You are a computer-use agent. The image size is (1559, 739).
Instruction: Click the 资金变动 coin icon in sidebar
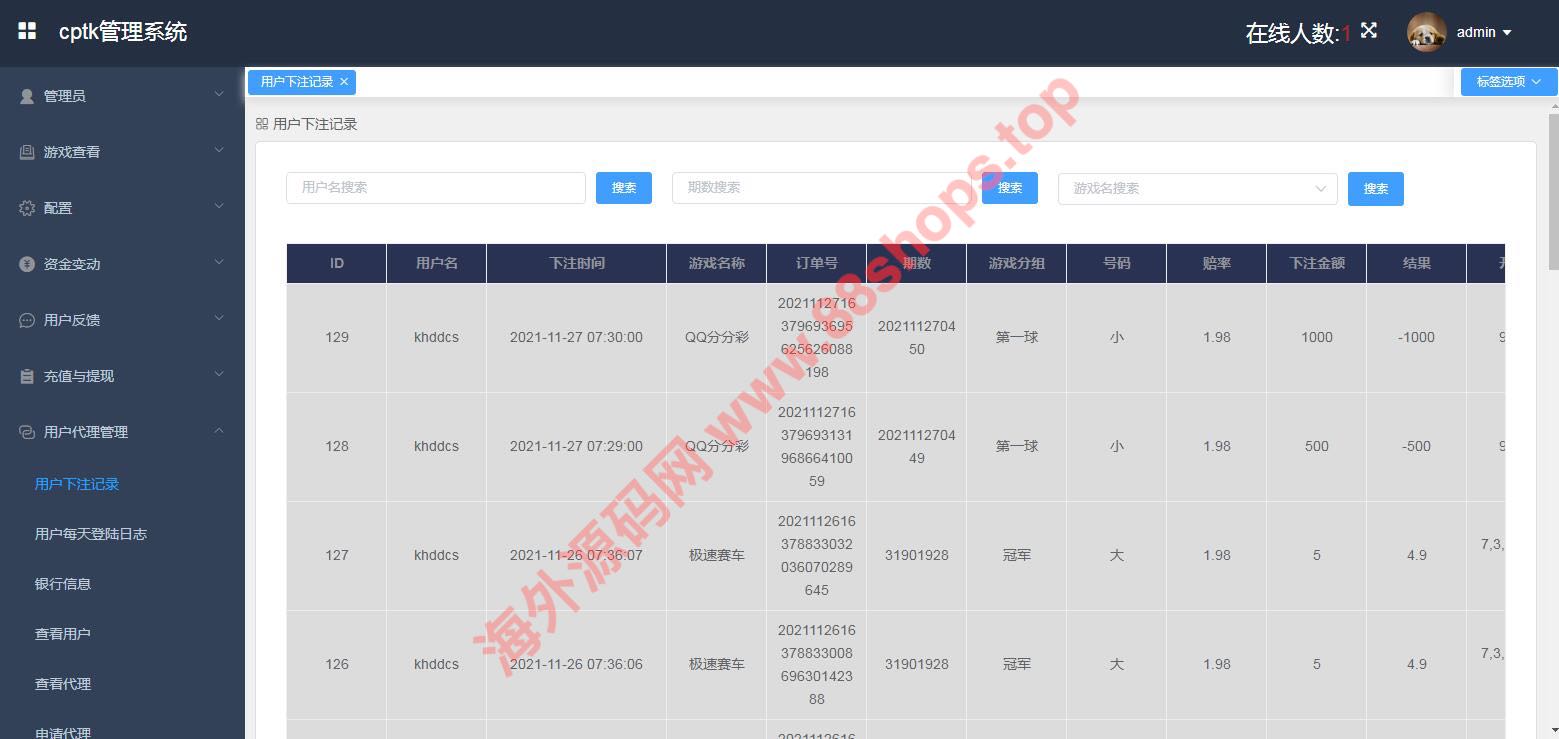click(x=27, y=264)
